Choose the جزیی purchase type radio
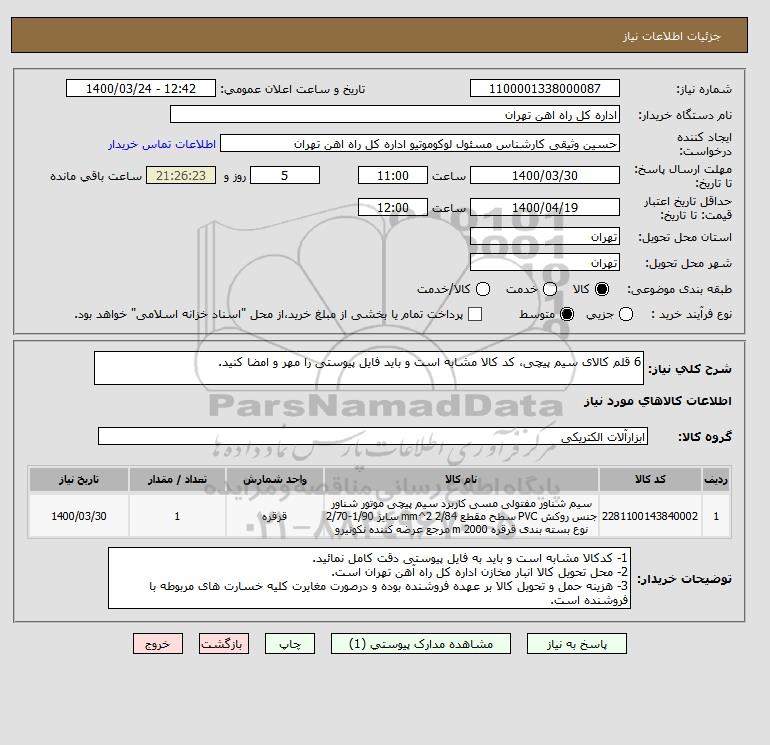 pyautogui.click(x=626, y=314)
